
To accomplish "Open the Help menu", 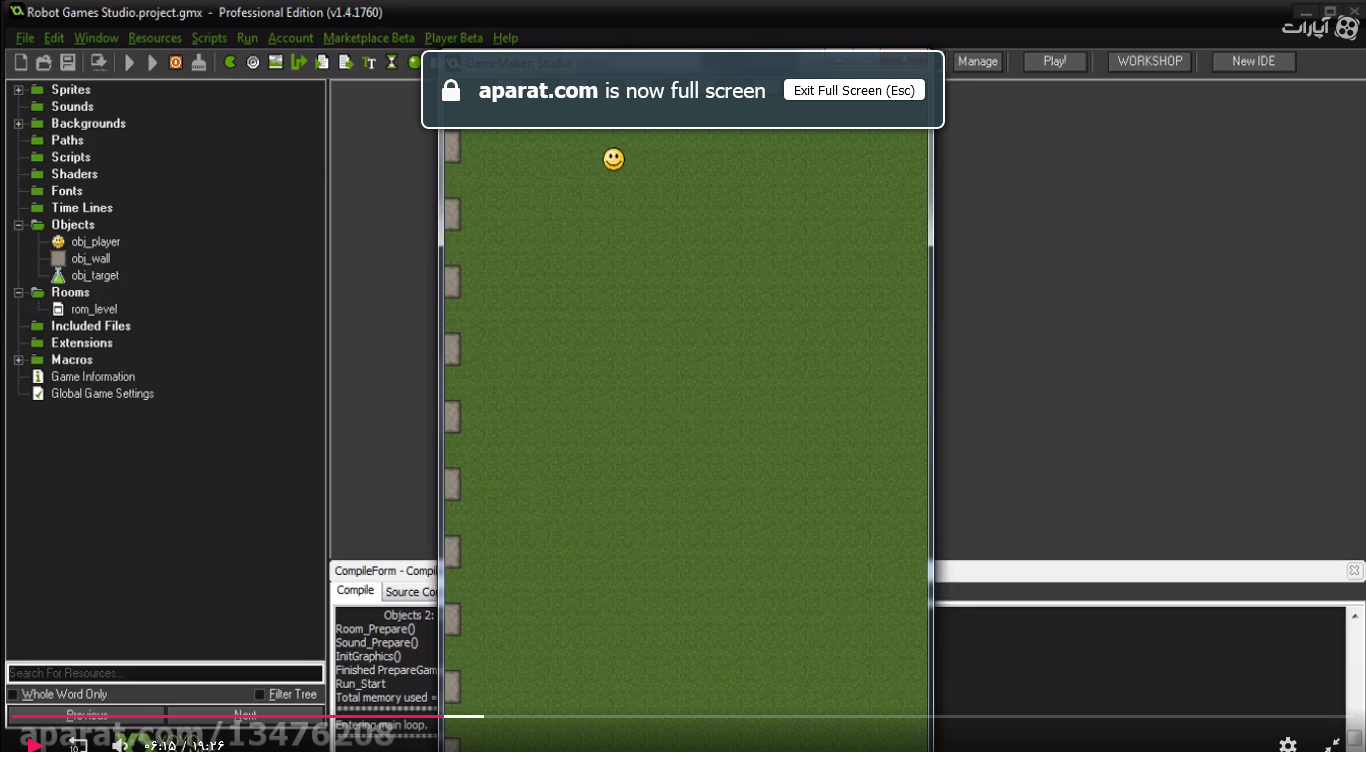I will click(x=505, y=38).
